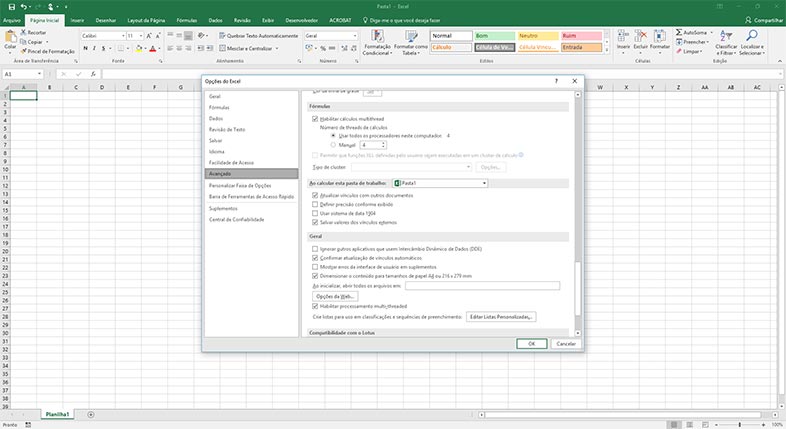The image size is (786, 429).
Task: Enable Definir precisão conforme exibido
Action: pyautogui.click(x=315, y=204)
